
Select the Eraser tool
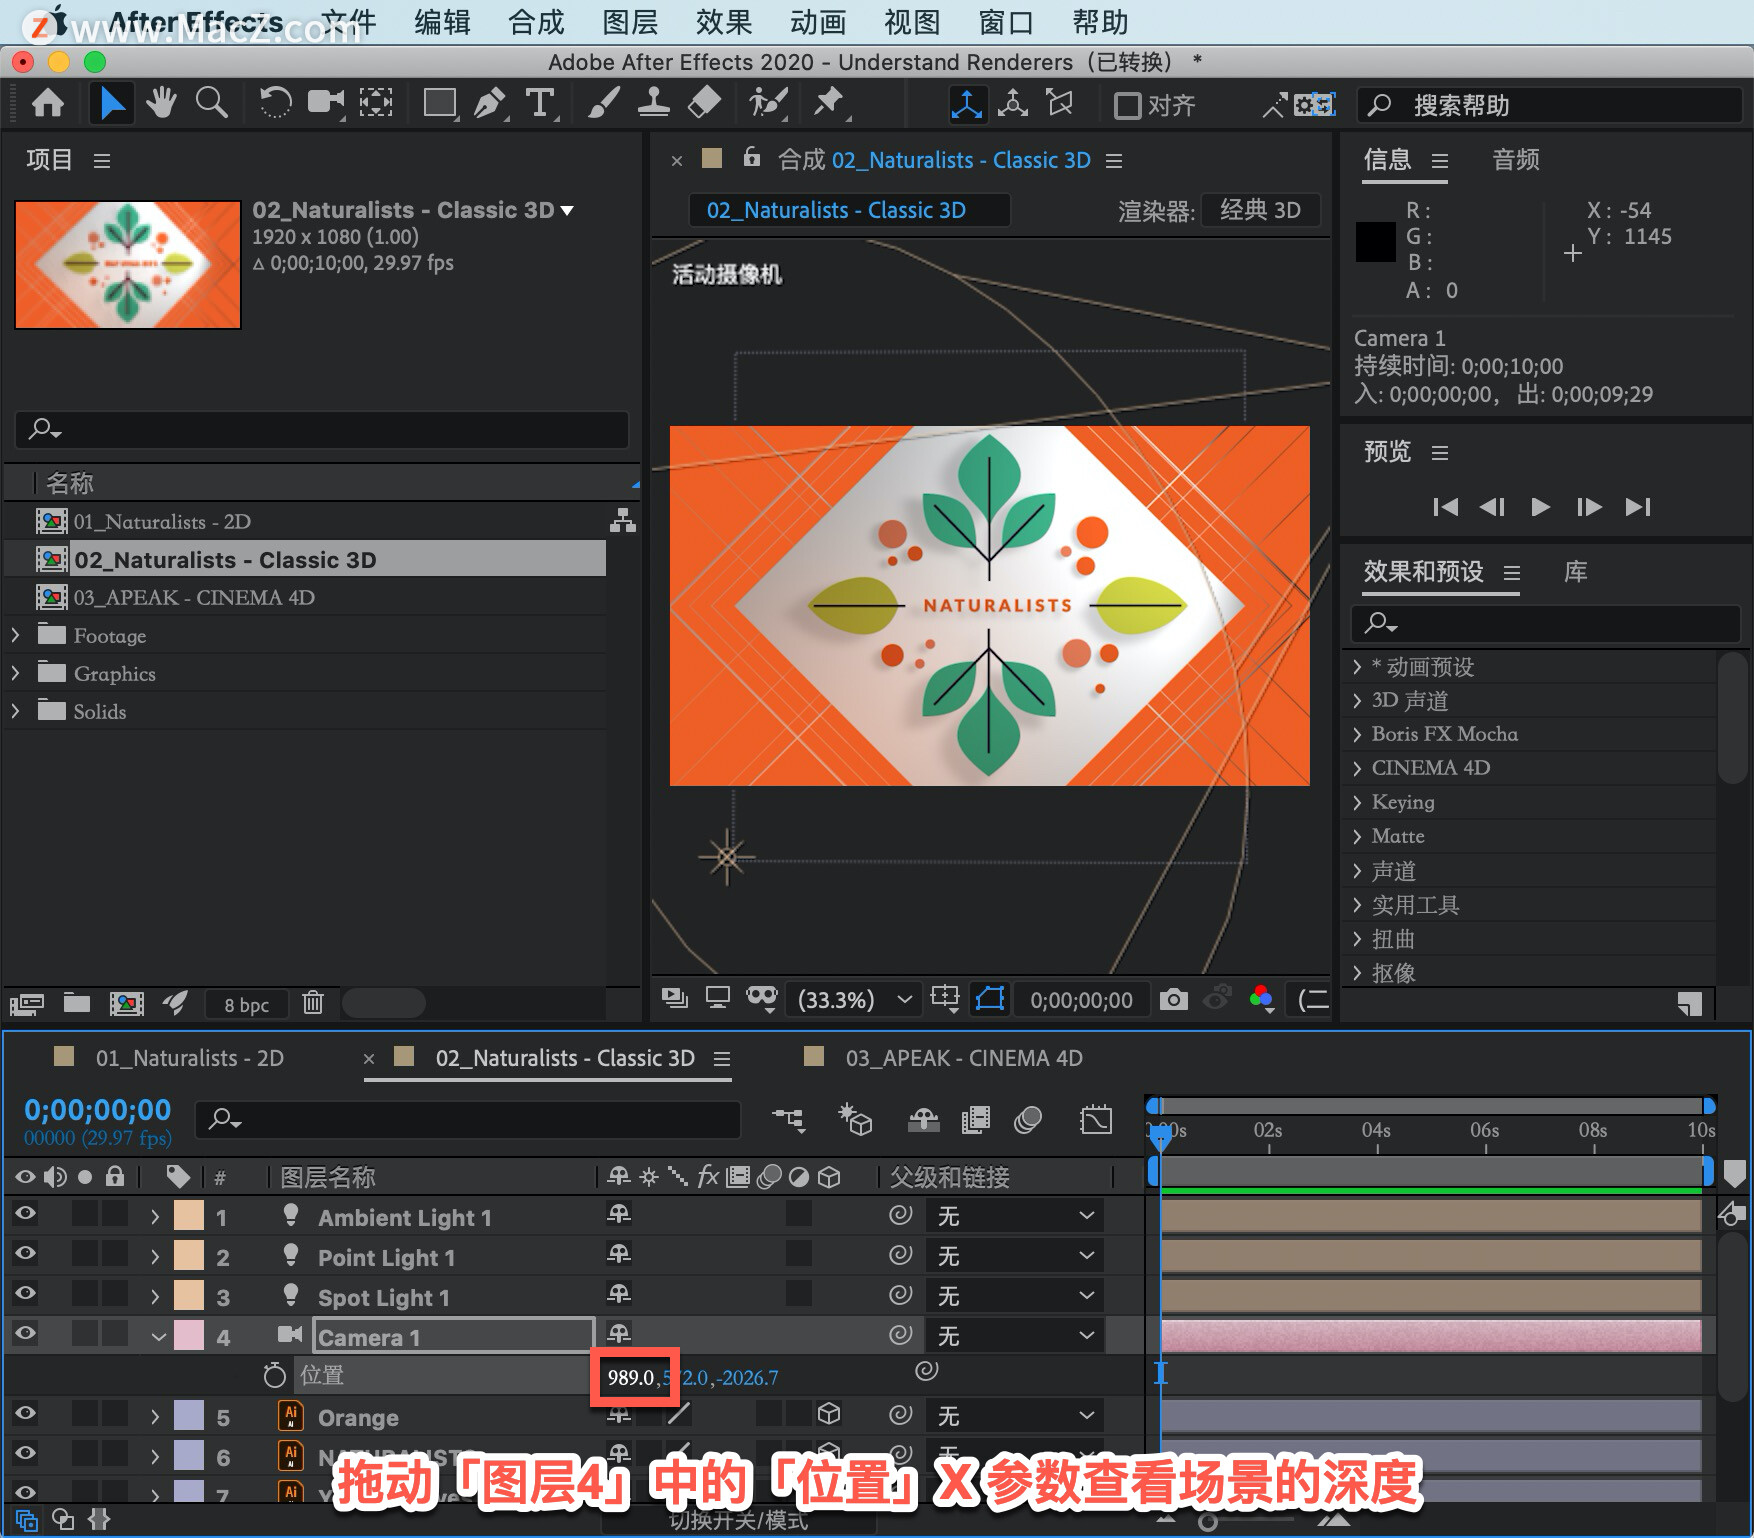click(704, 103)
